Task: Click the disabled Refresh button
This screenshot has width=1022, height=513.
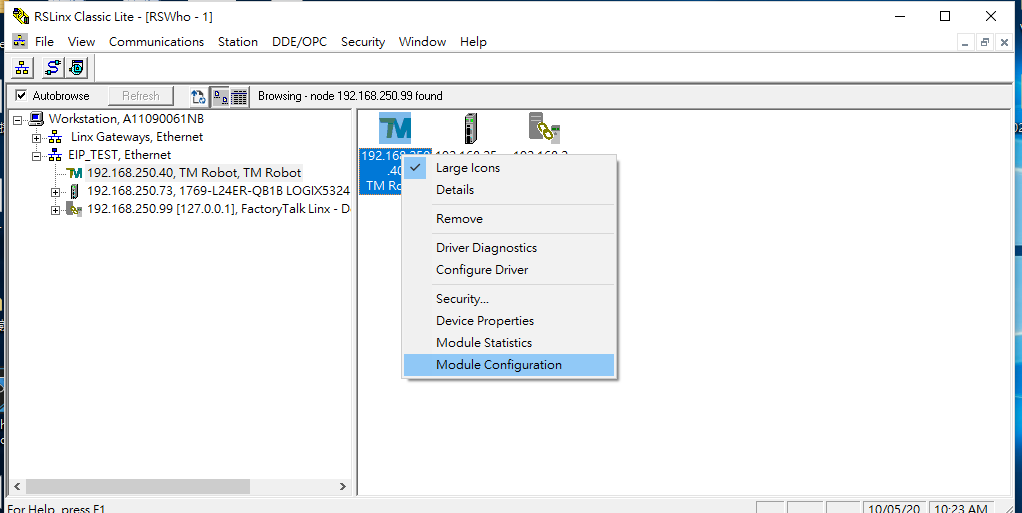Action: point(141,96)
